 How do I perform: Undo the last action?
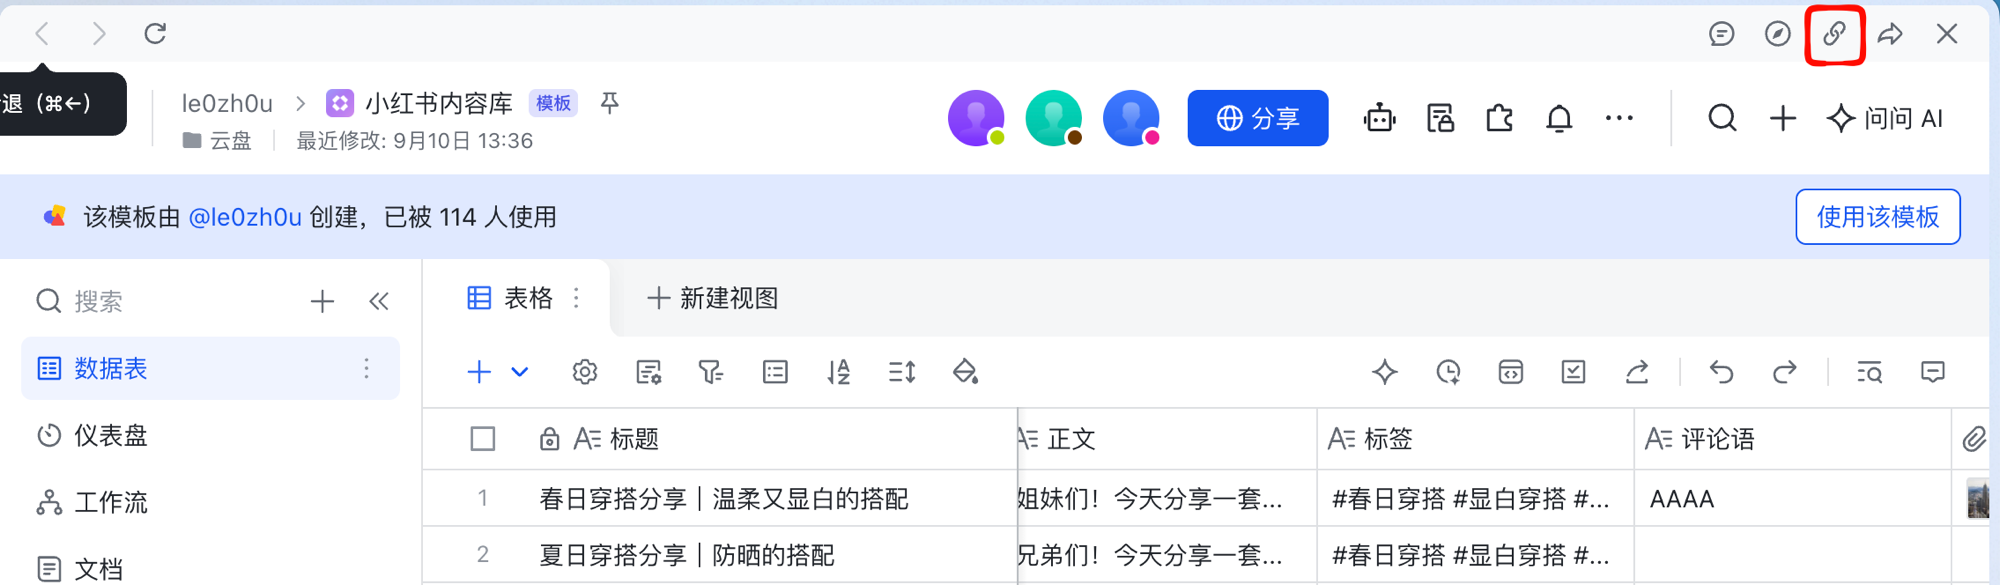pyautogui.click(x=1721, y=372)
